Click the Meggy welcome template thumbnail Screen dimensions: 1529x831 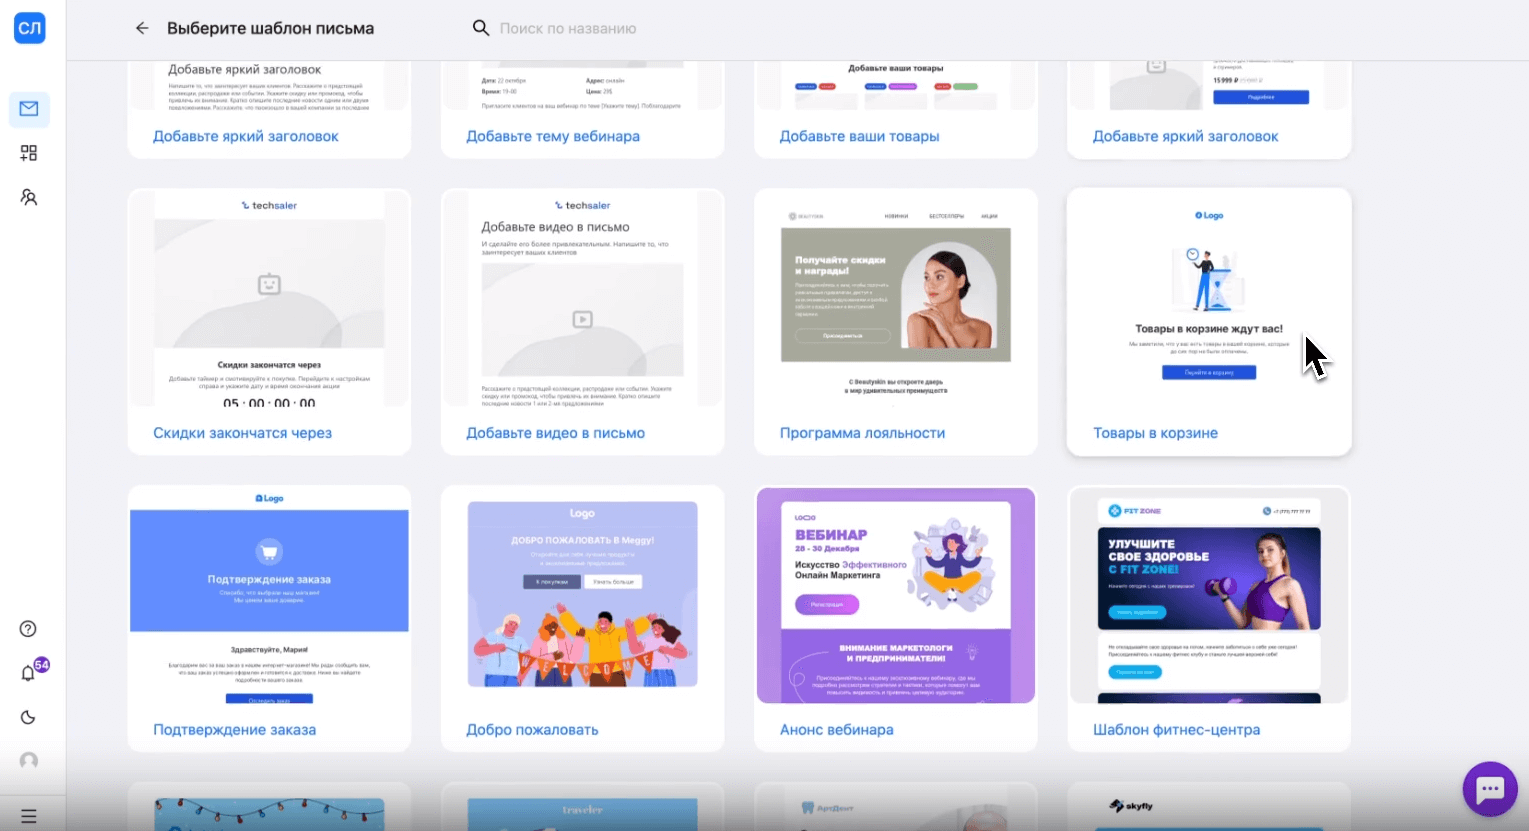click(x=582, y=595)
